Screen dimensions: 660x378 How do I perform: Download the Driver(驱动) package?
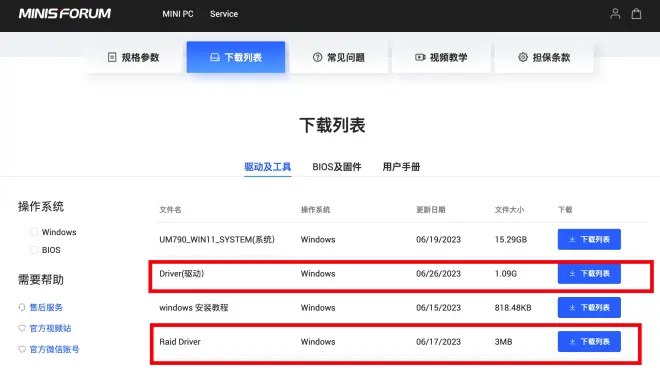point(589,274)
